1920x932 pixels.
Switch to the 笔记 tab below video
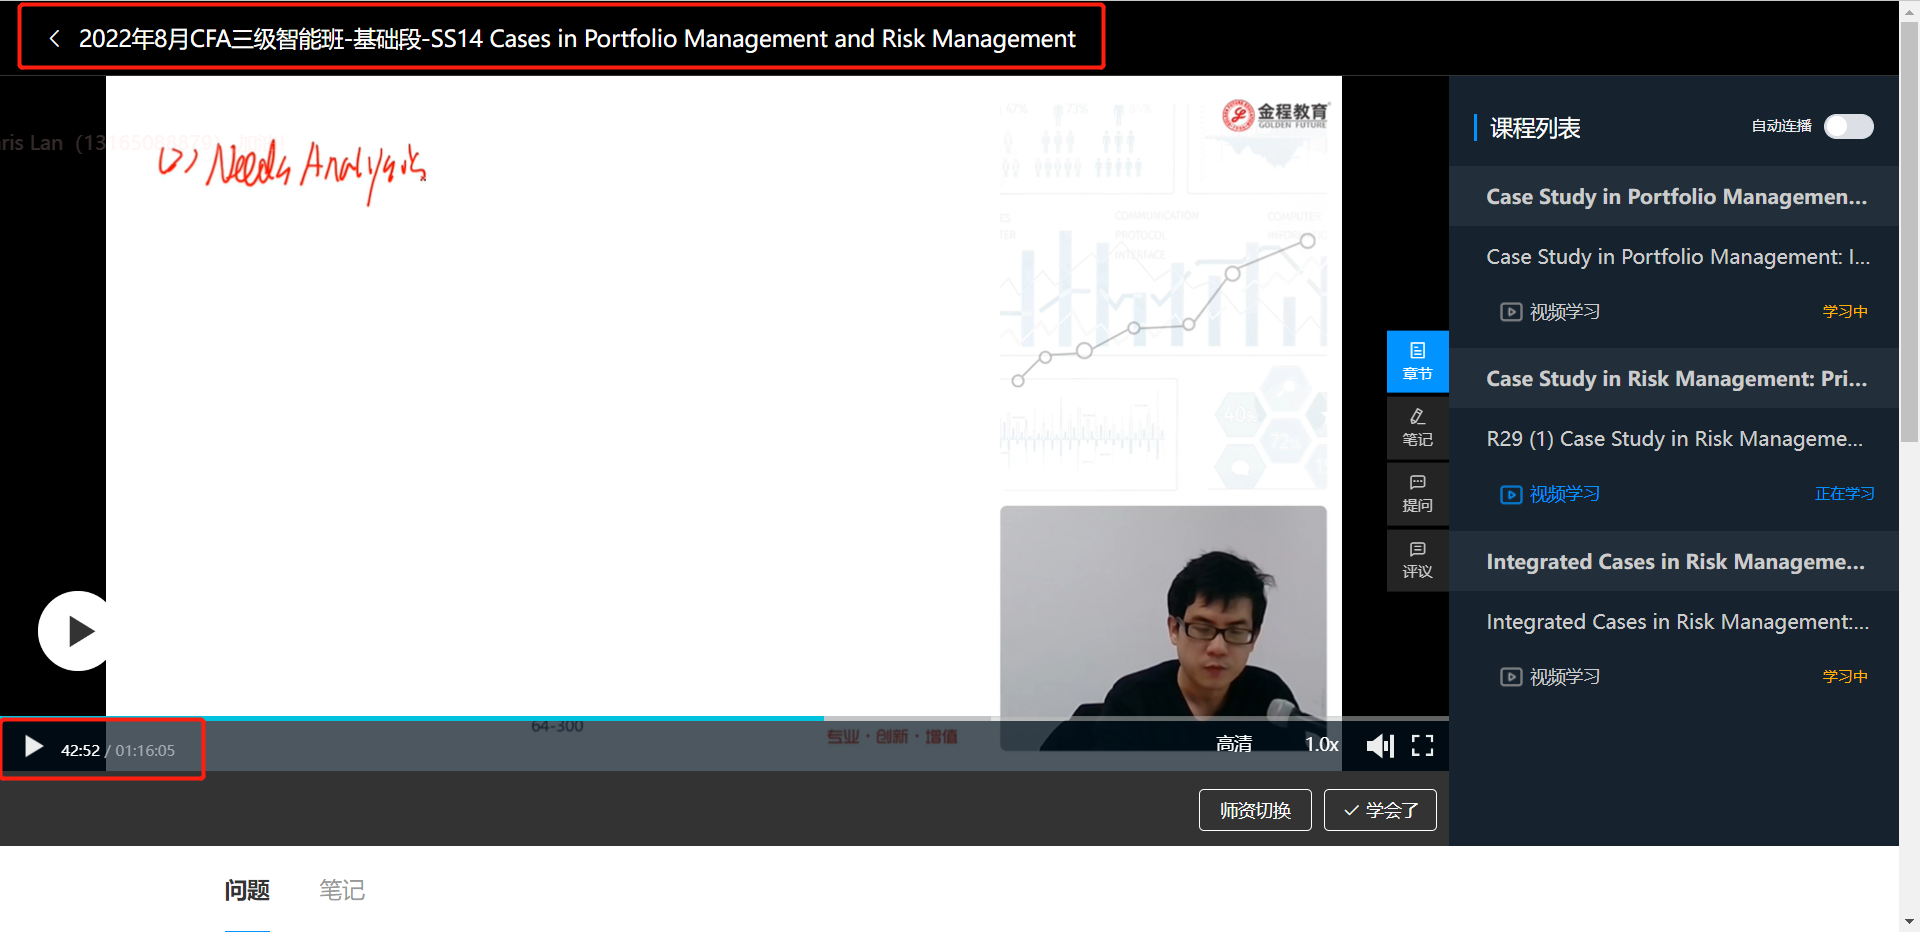click(x=342, y=890)
